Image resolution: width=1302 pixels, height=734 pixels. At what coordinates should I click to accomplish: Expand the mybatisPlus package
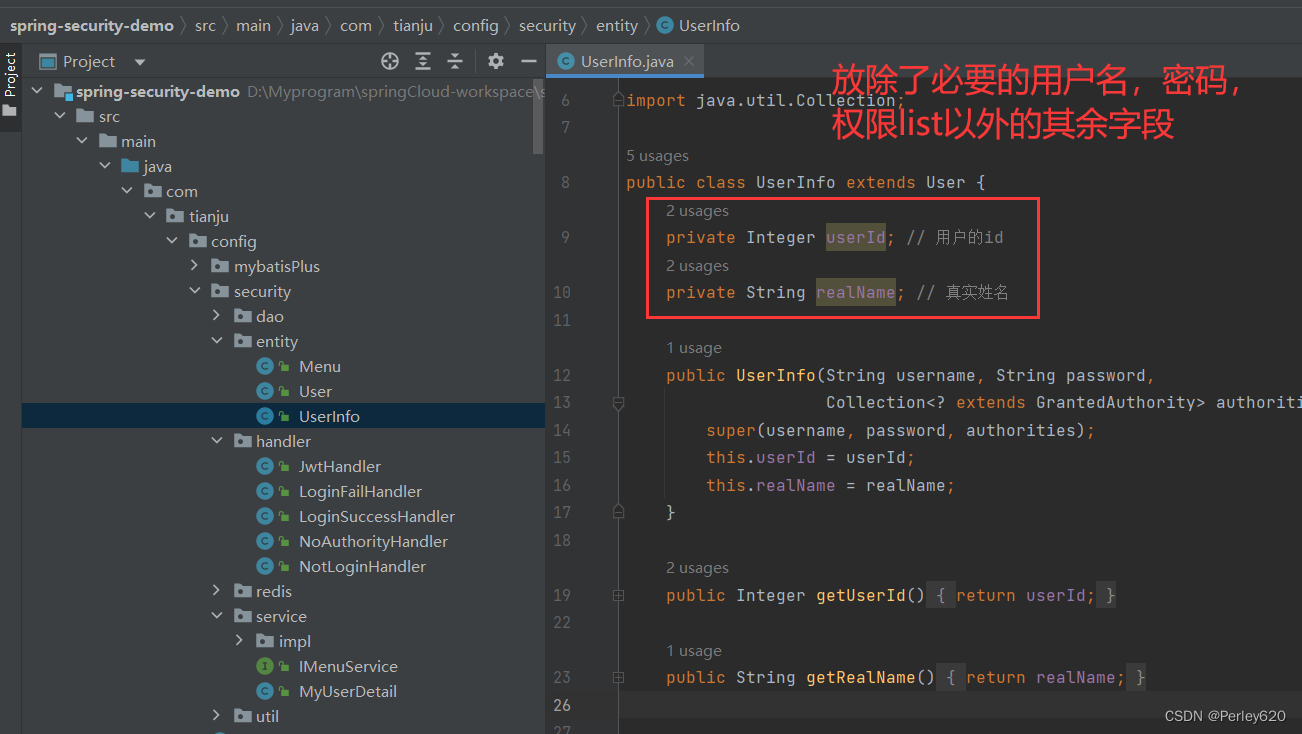point(194,266)
